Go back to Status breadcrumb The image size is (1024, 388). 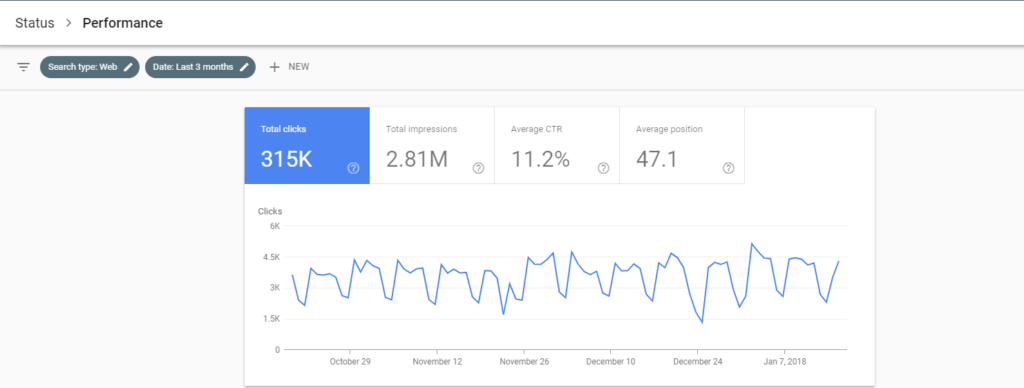tap(35, 24)
